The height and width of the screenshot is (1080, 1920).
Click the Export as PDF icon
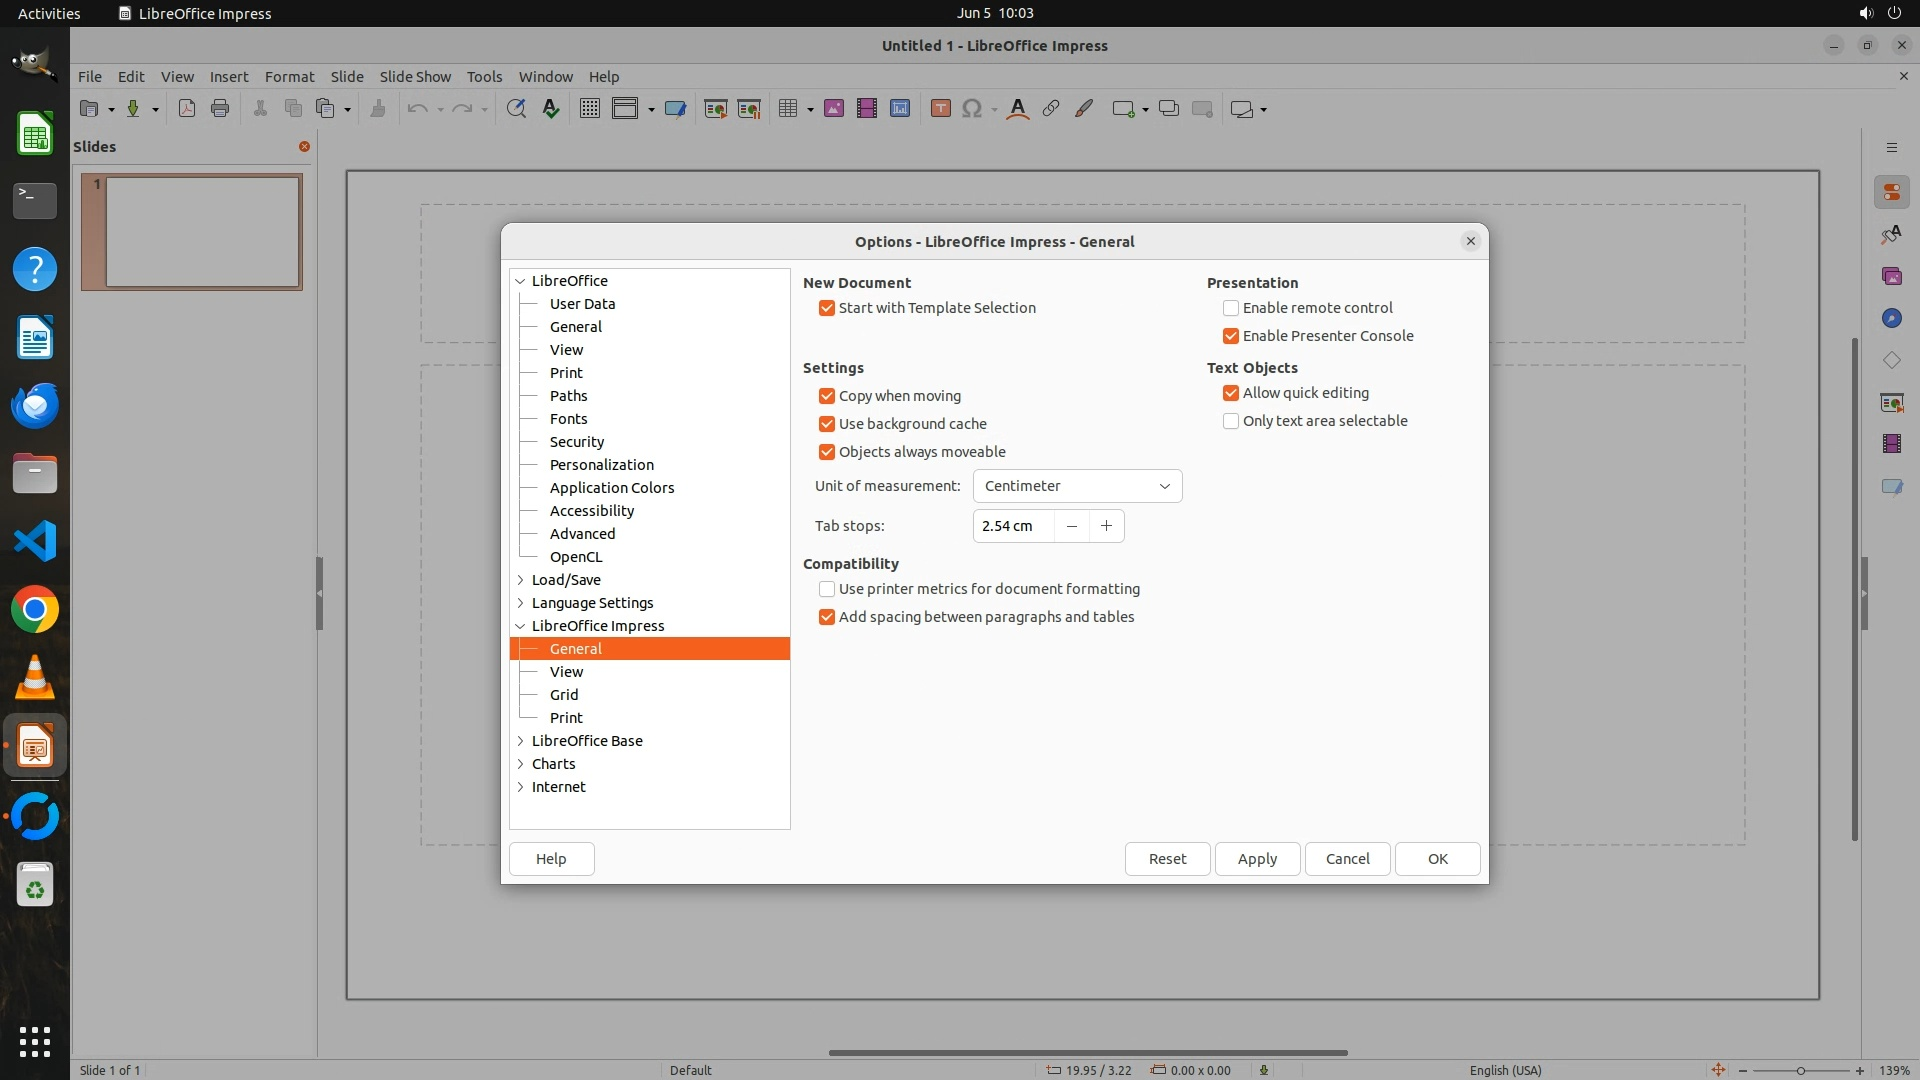pos(187,109)
